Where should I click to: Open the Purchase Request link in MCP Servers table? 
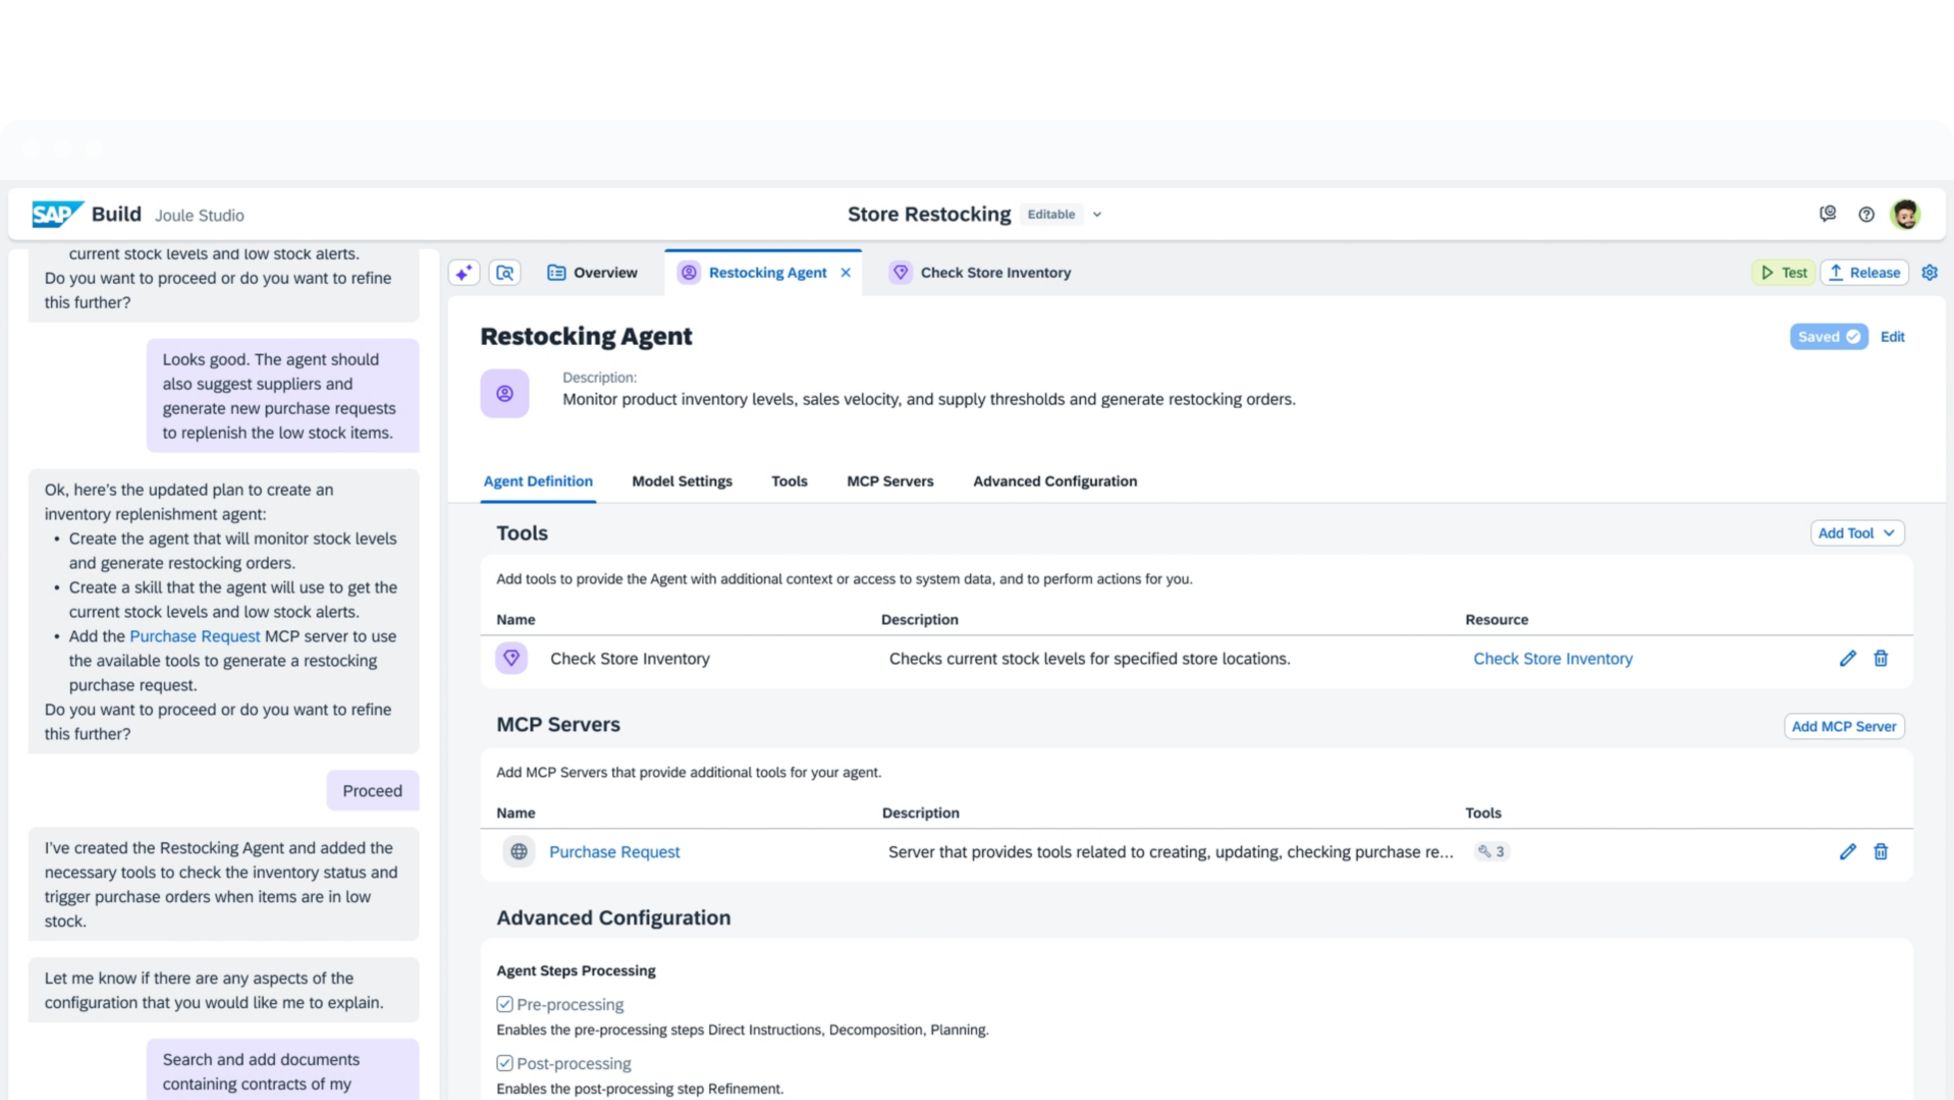coord(614,852)
